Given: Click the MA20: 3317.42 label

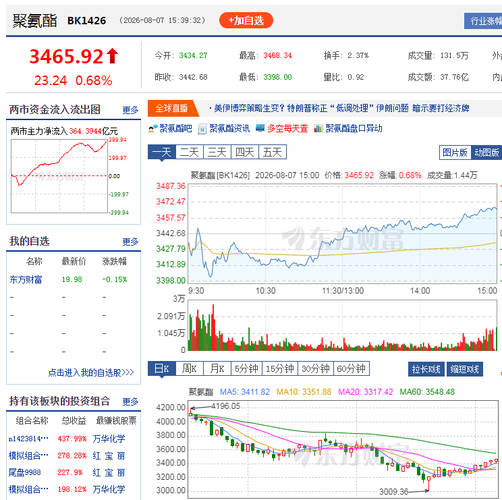Looking at the screenshot, I should point(366,392).
